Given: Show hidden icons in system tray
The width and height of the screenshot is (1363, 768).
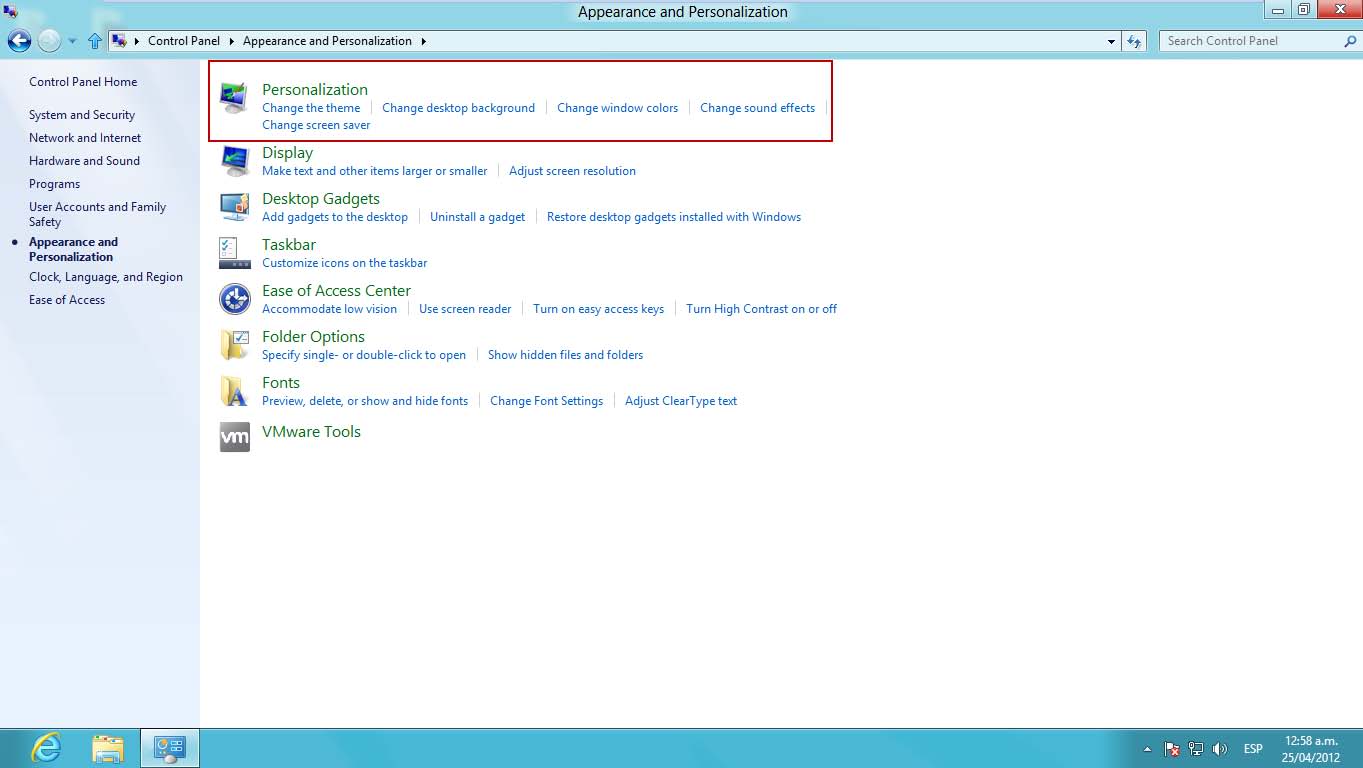Looking at the screenshot, I should 1146,749.
